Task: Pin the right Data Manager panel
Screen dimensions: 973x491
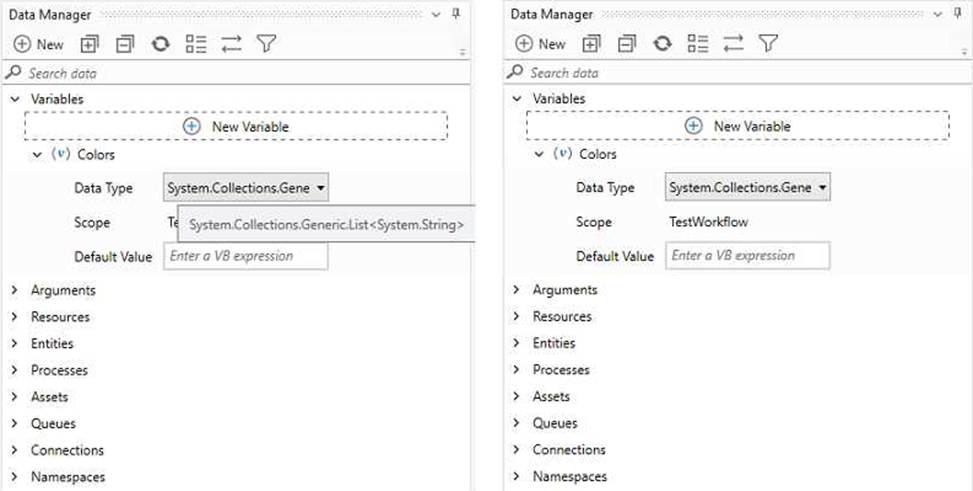Action: [957, 14]
